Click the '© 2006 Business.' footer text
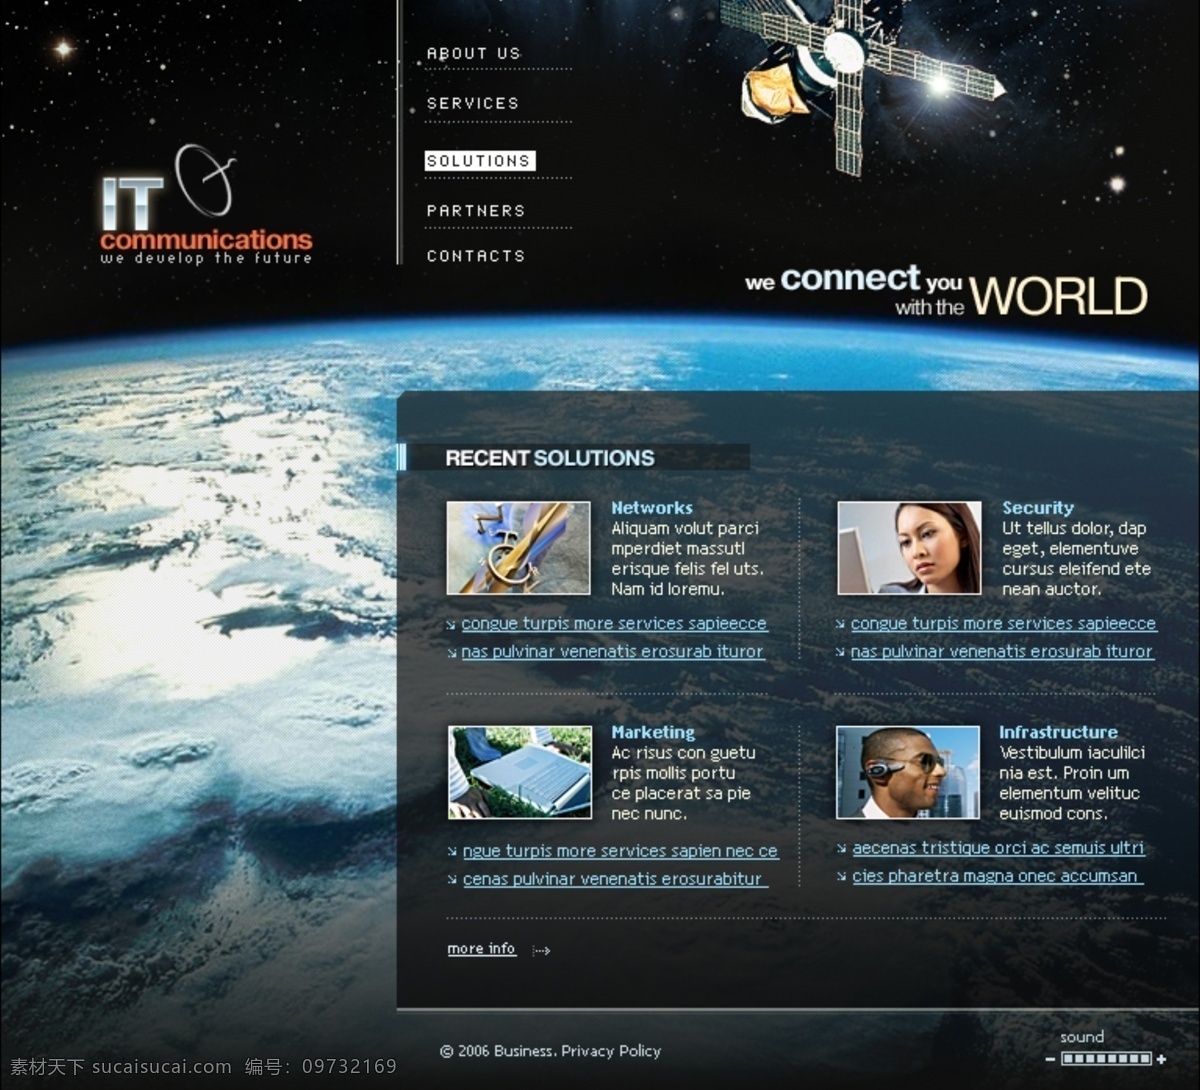The height and width of the screenshot is (1090, 1200). coord(498,1051)
